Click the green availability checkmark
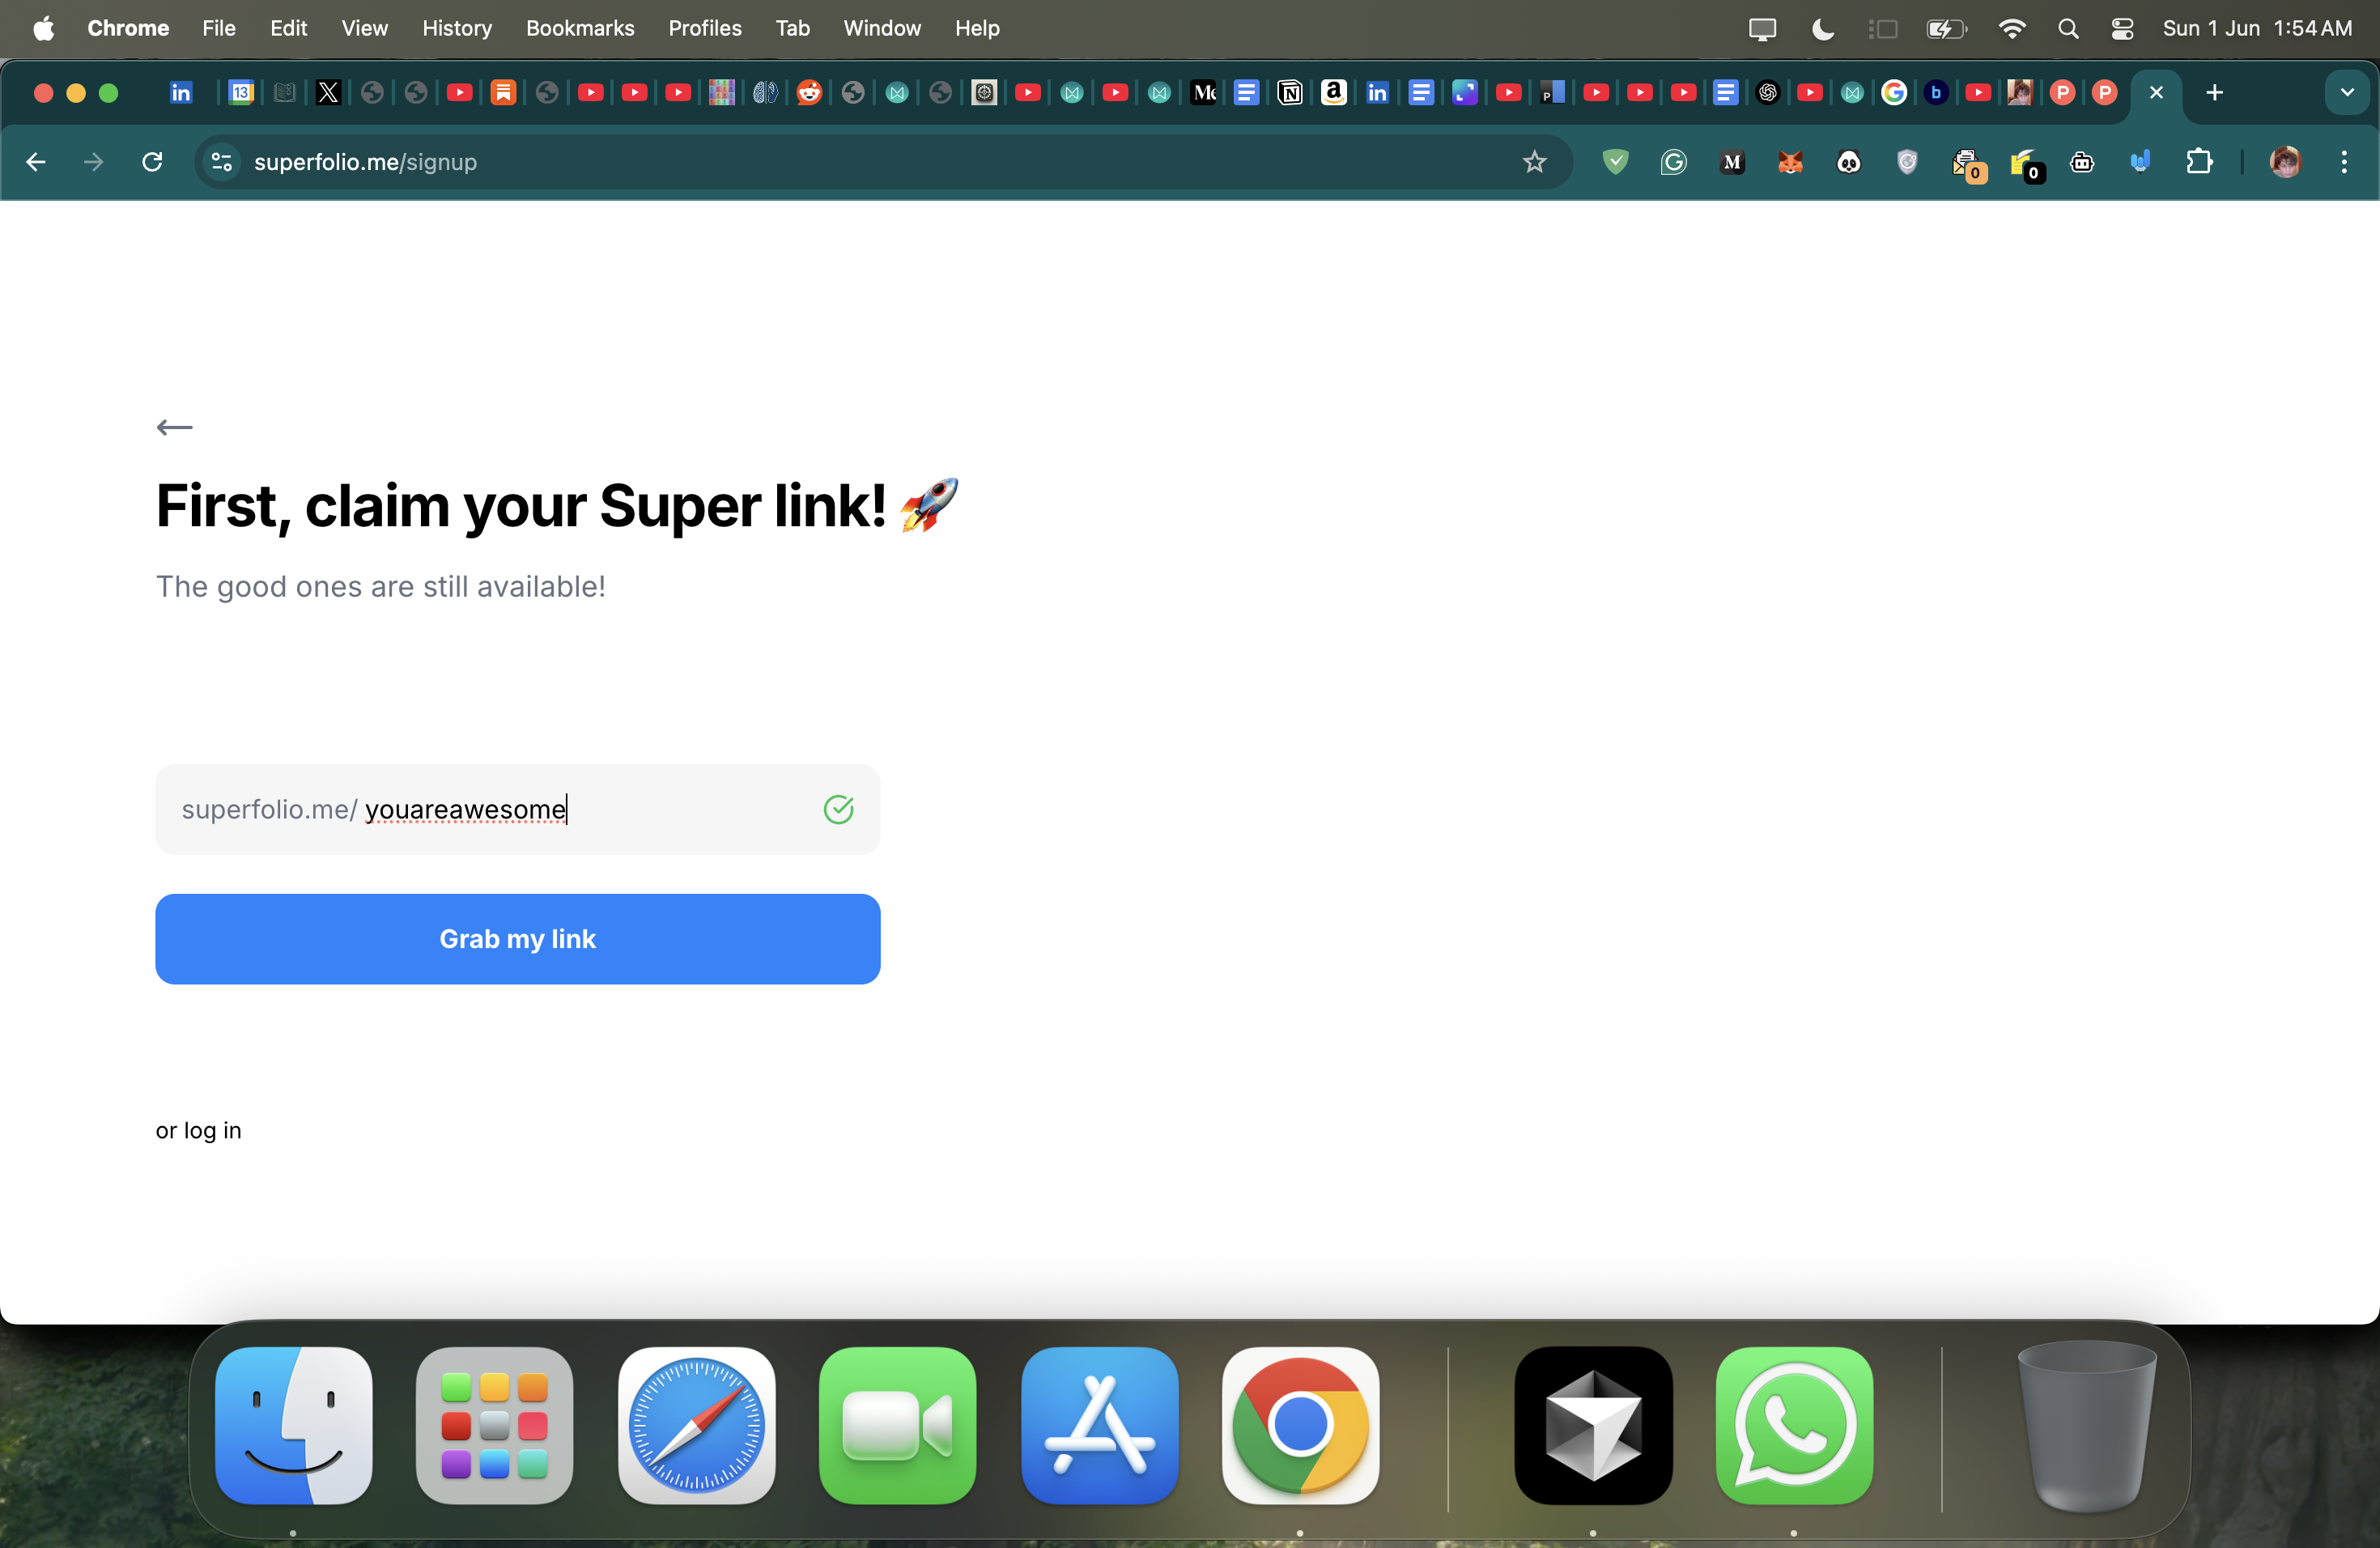The height and width of the screenshot is (1548, 2380). pos(838,809)
